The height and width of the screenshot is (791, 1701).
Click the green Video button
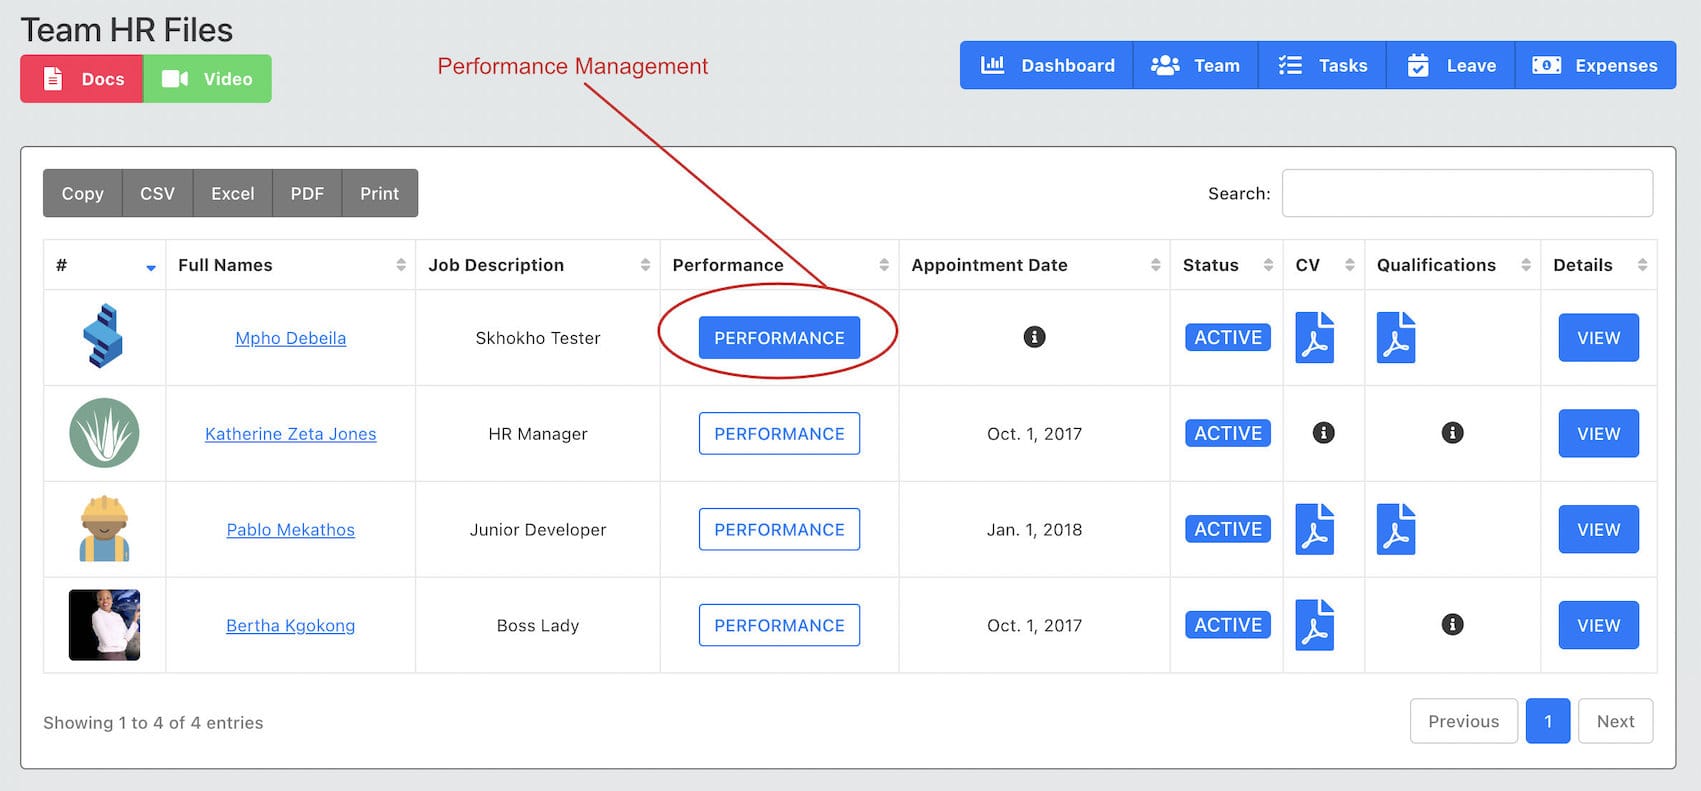(x=208, y=79)
